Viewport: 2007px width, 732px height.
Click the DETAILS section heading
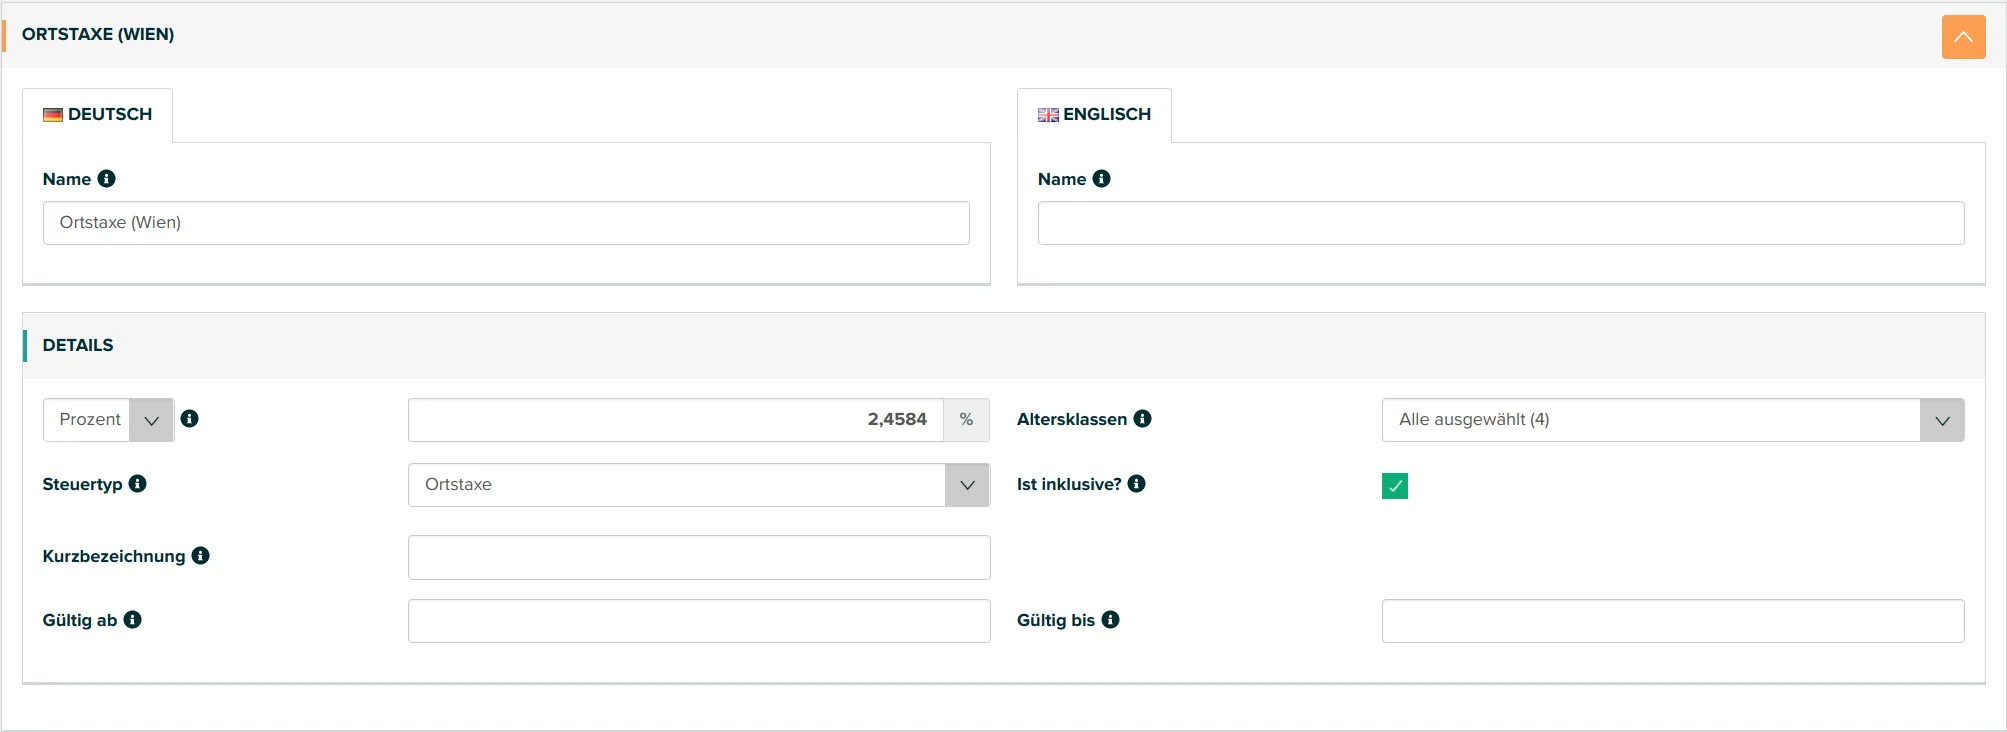[78, 346]
